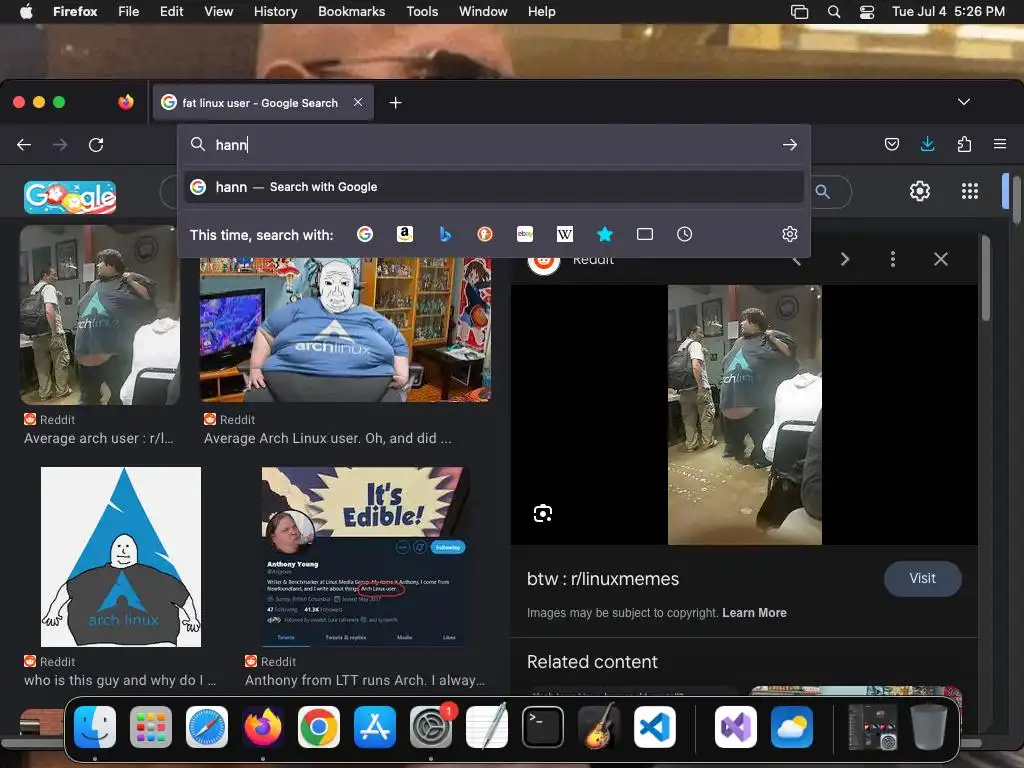Go back to previous page
This screenshot has height=768, width=1024.
click(x=24, y=144)
